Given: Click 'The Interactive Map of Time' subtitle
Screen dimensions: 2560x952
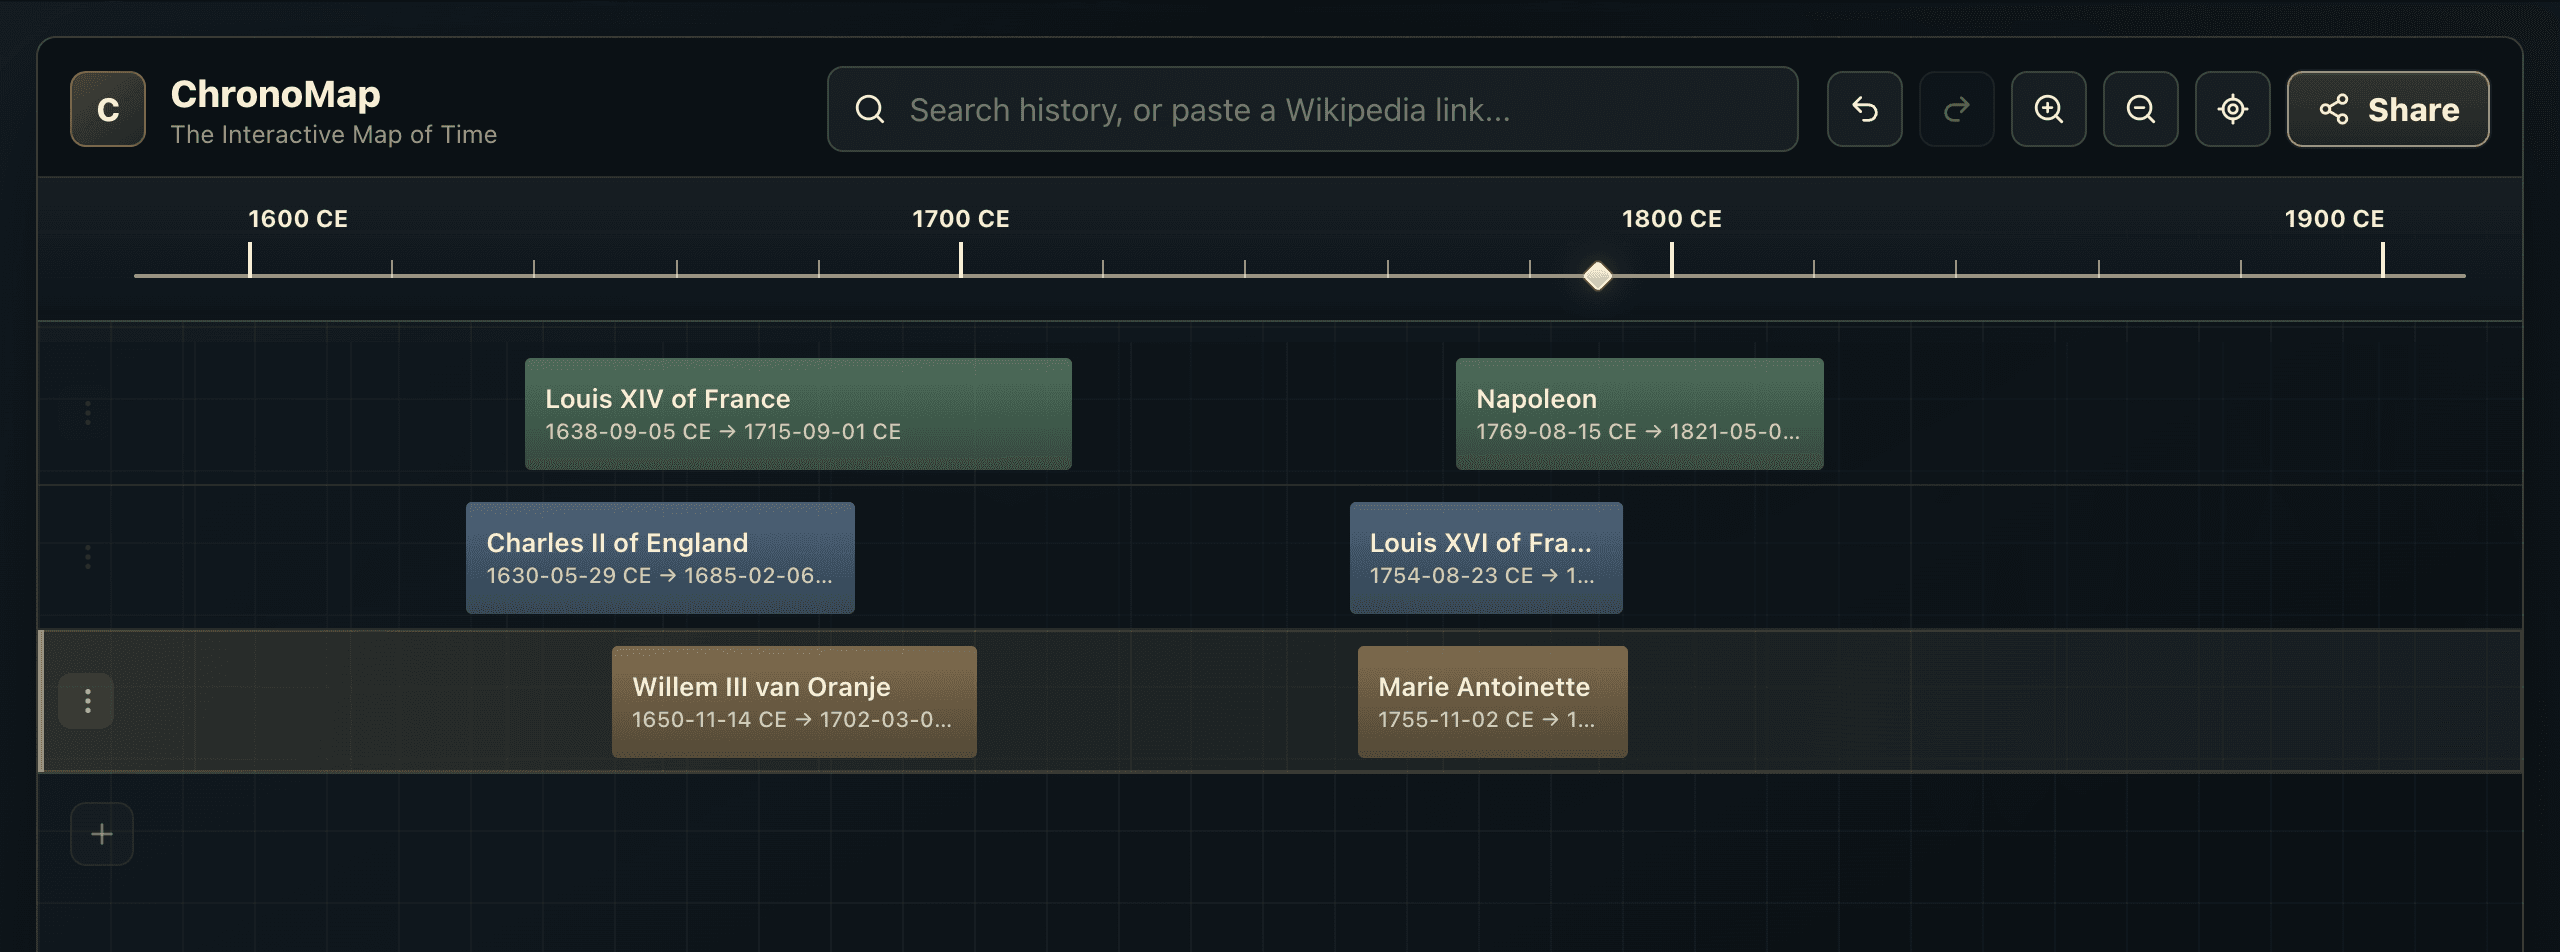Looking at the screenshot, I should (x=334, y=135).
